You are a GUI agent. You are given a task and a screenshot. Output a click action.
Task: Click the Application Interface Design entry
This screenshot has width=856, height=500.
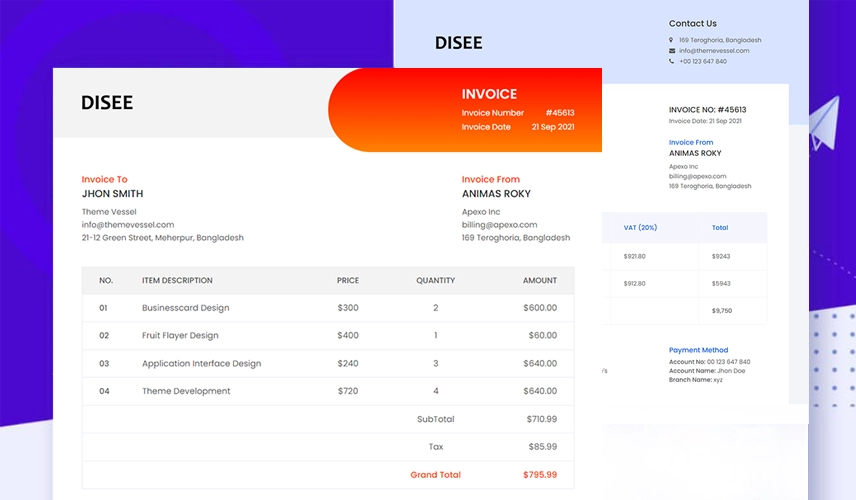pyautogui.click(x=201, y=364)
